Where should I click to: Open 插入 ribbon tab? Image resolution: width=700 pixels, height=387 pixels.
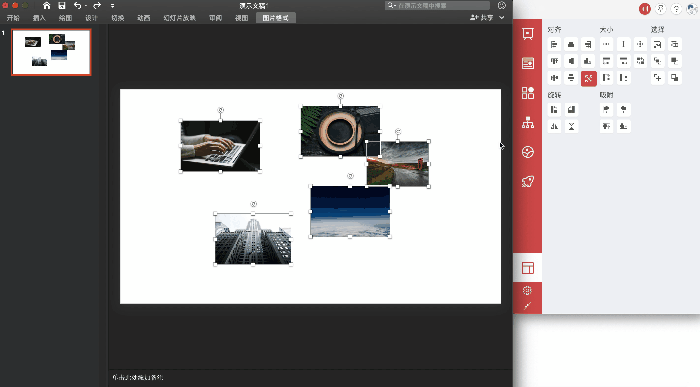coord(39,18)
